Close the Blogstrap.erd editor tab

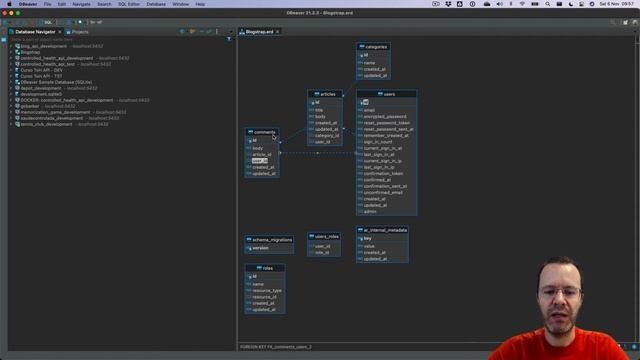tap(278, 31)
